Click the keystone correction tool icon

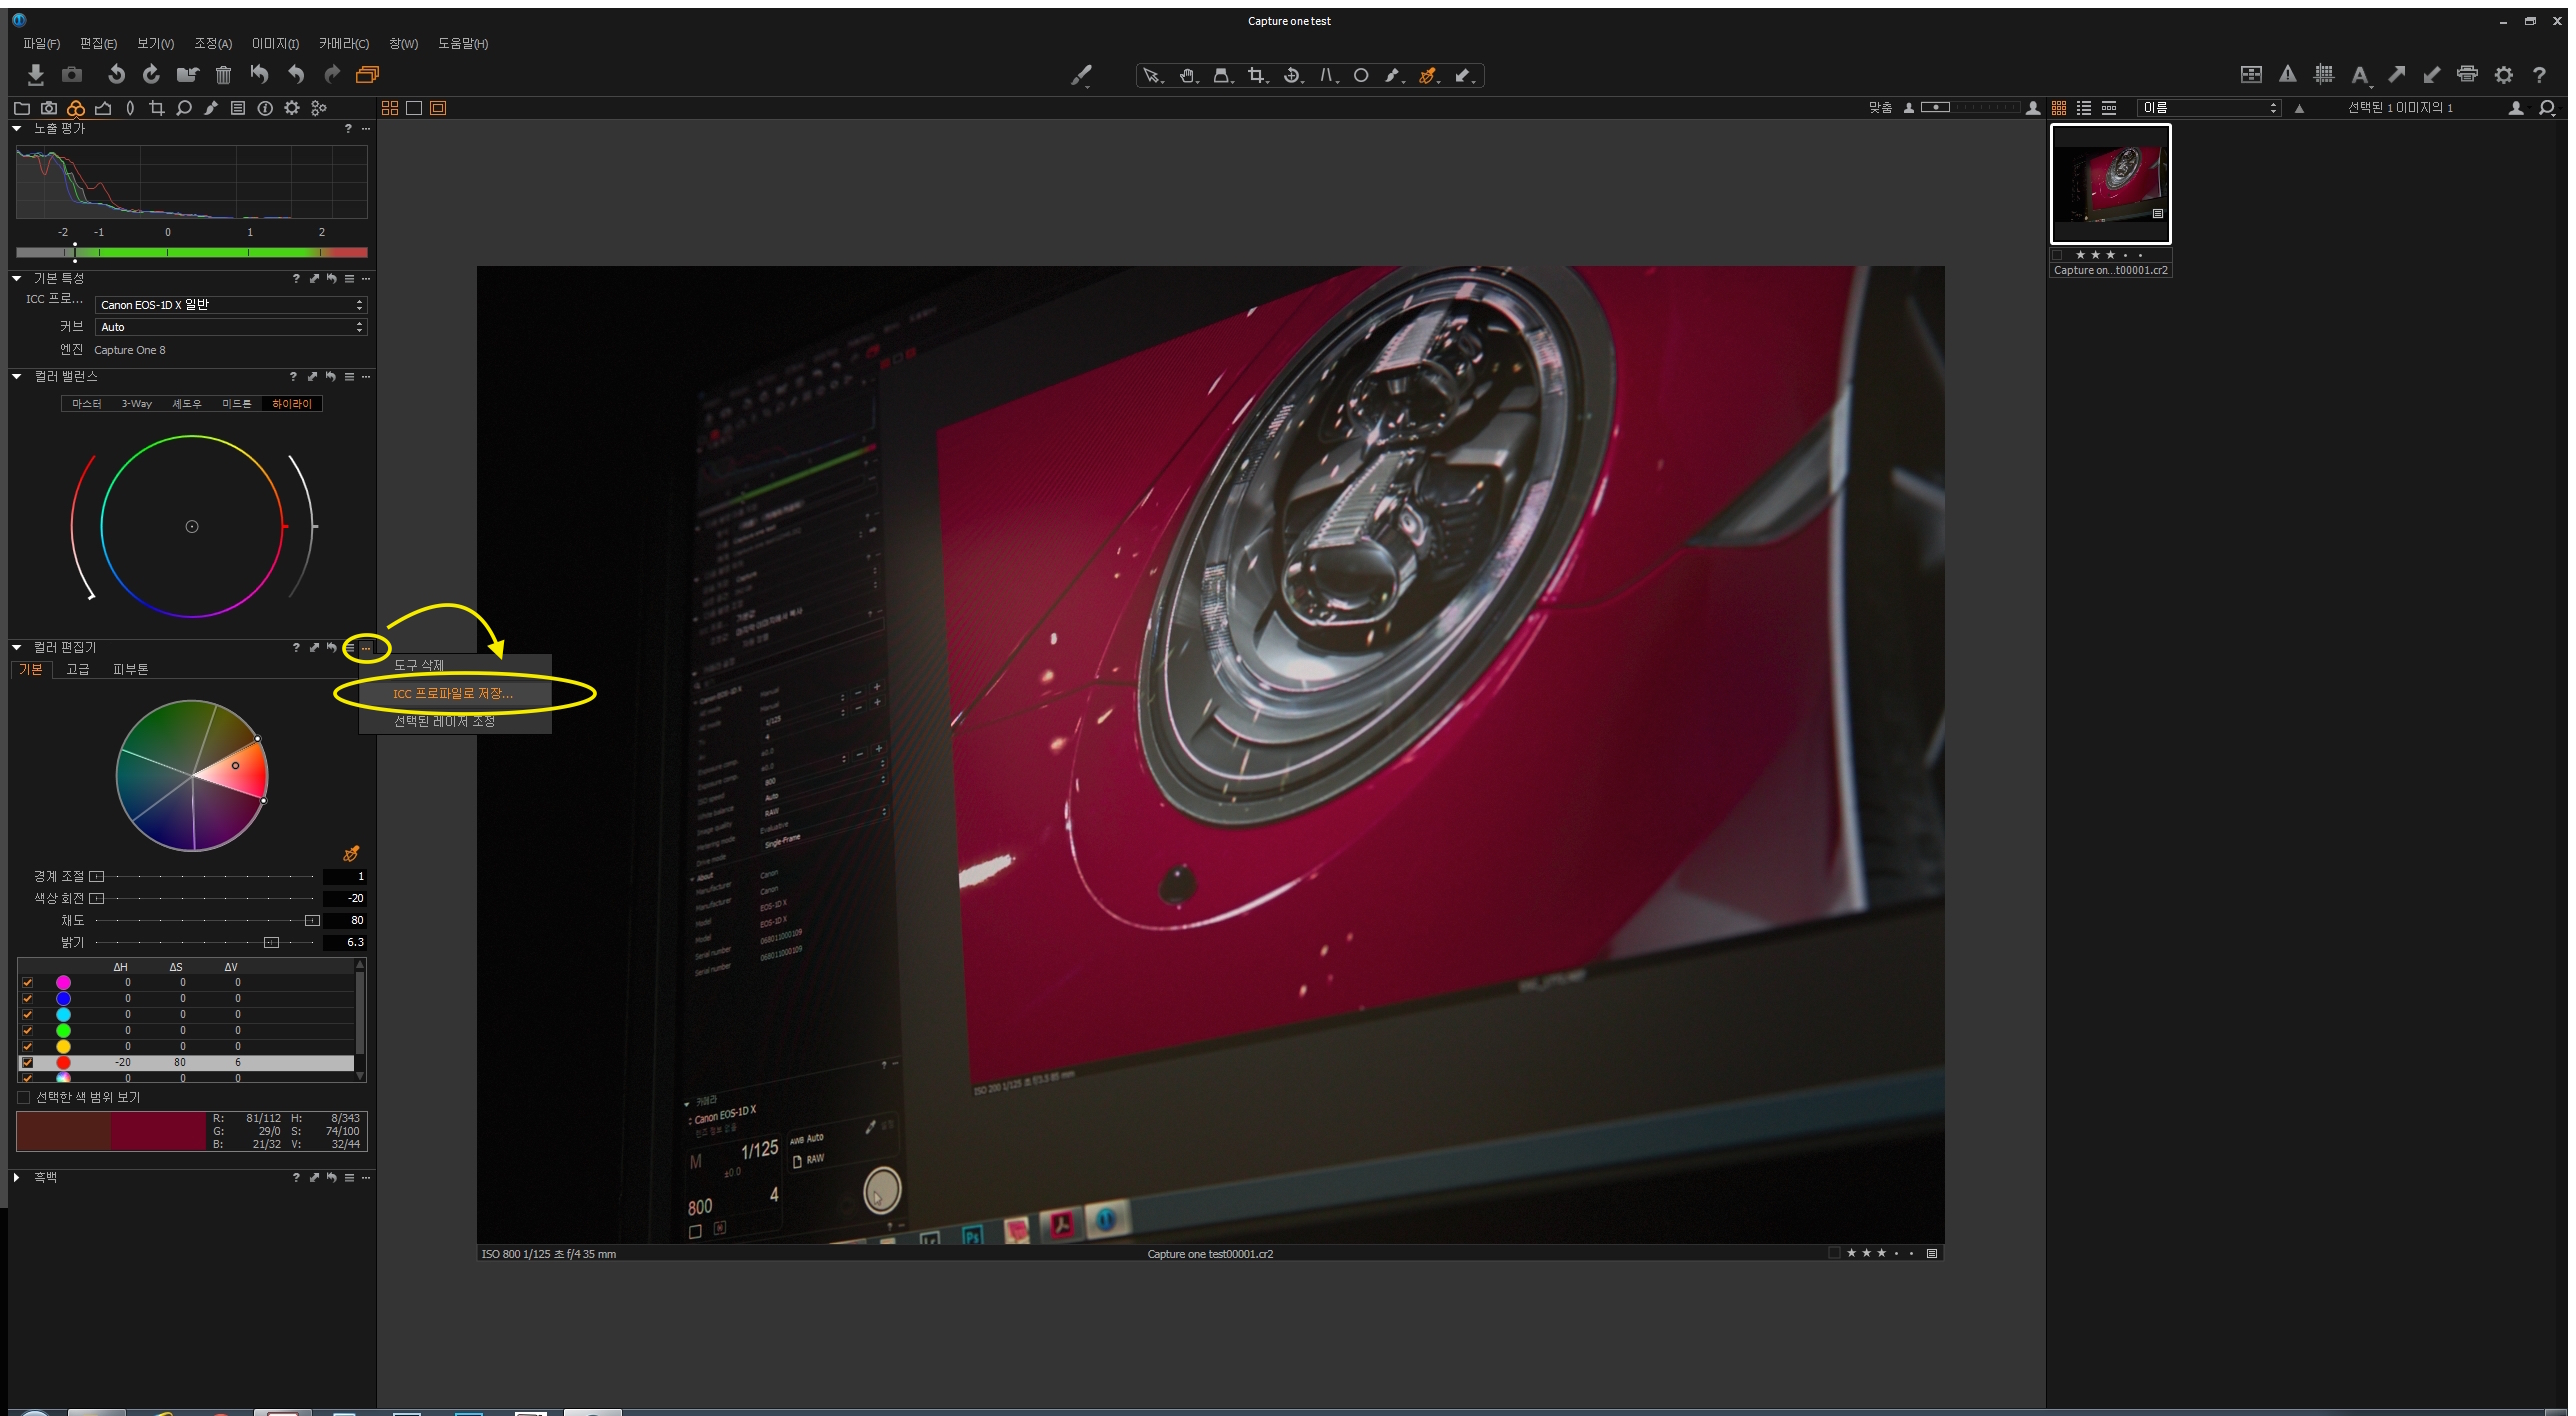click(x=1326, y=76)
